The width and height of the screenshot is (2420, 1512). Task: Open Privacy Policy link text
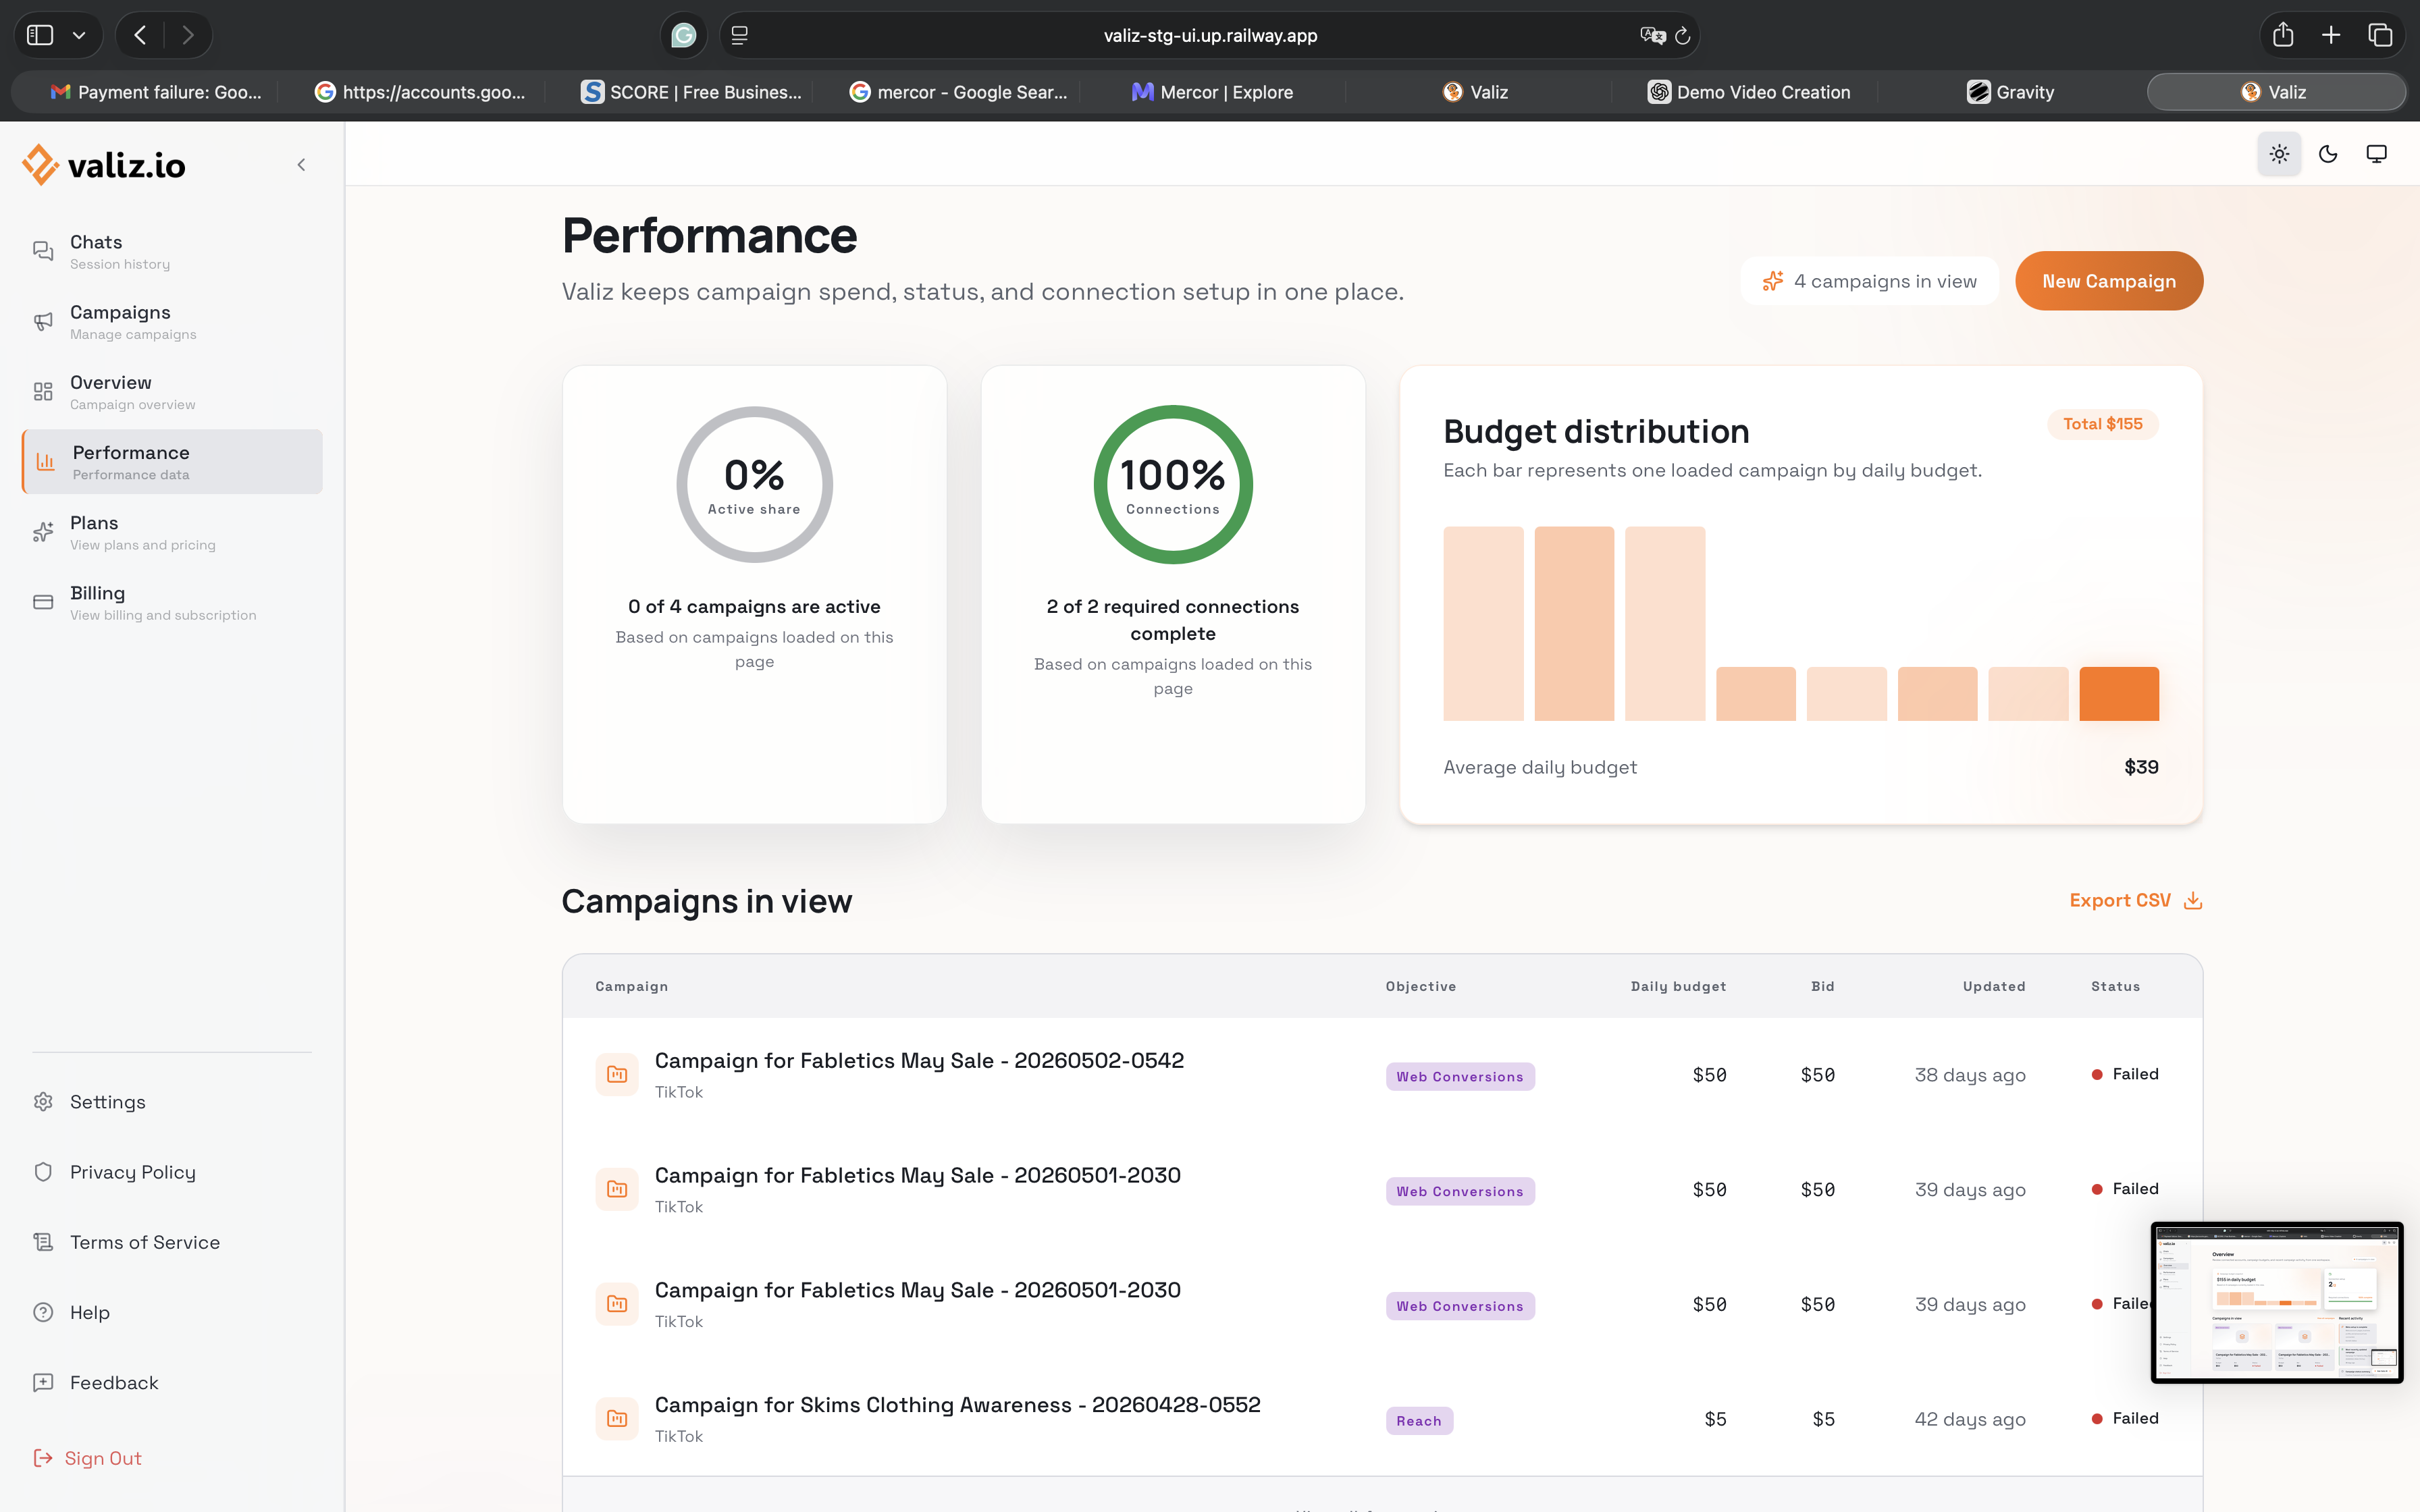click(x=133, y=1172)
